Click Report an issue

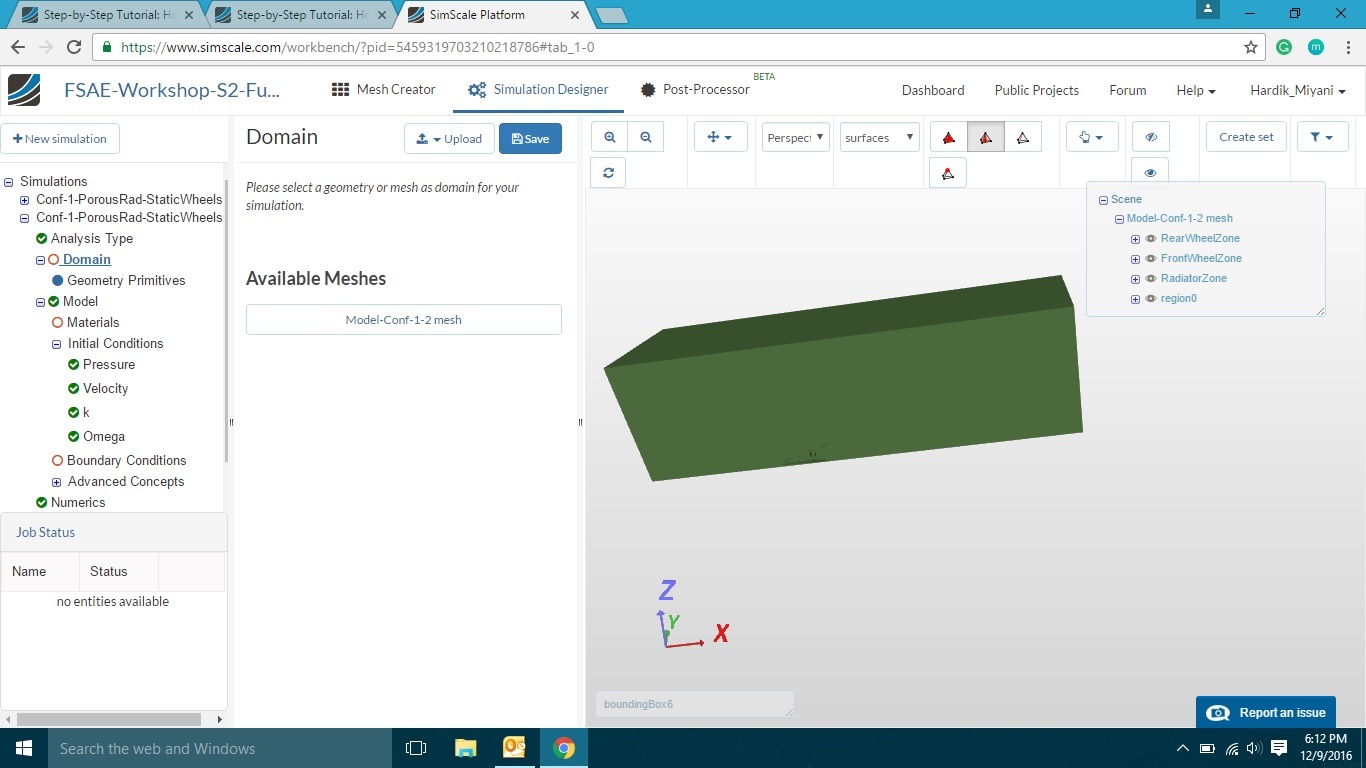(x=1266, y=713)
